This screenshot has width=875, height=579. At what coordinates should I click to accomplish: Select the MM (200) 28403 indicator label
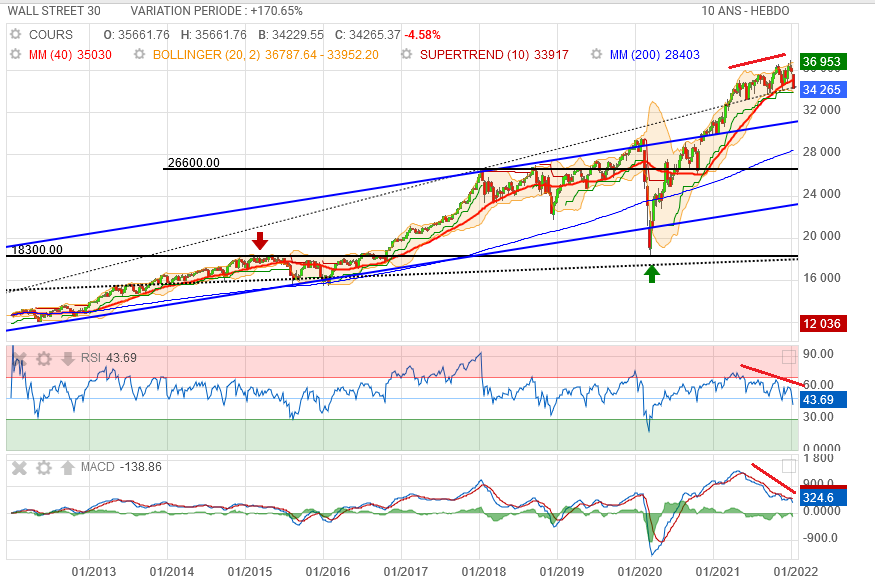(655, 55)
